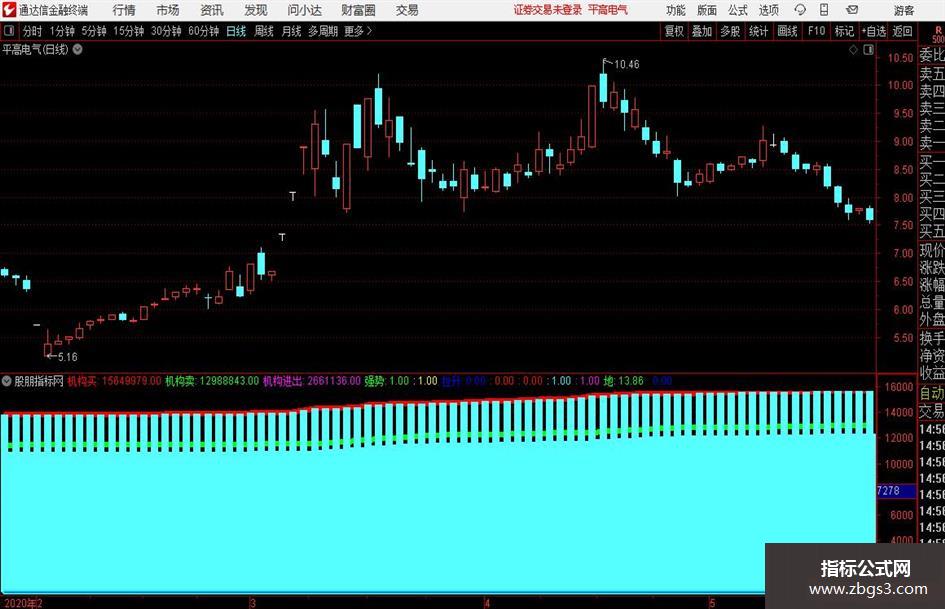Image resolution: width=945 pixels, height=609 pixels.
Task: Toggle the side panel icon beside the diamond marker
Action: pos(868,50)
